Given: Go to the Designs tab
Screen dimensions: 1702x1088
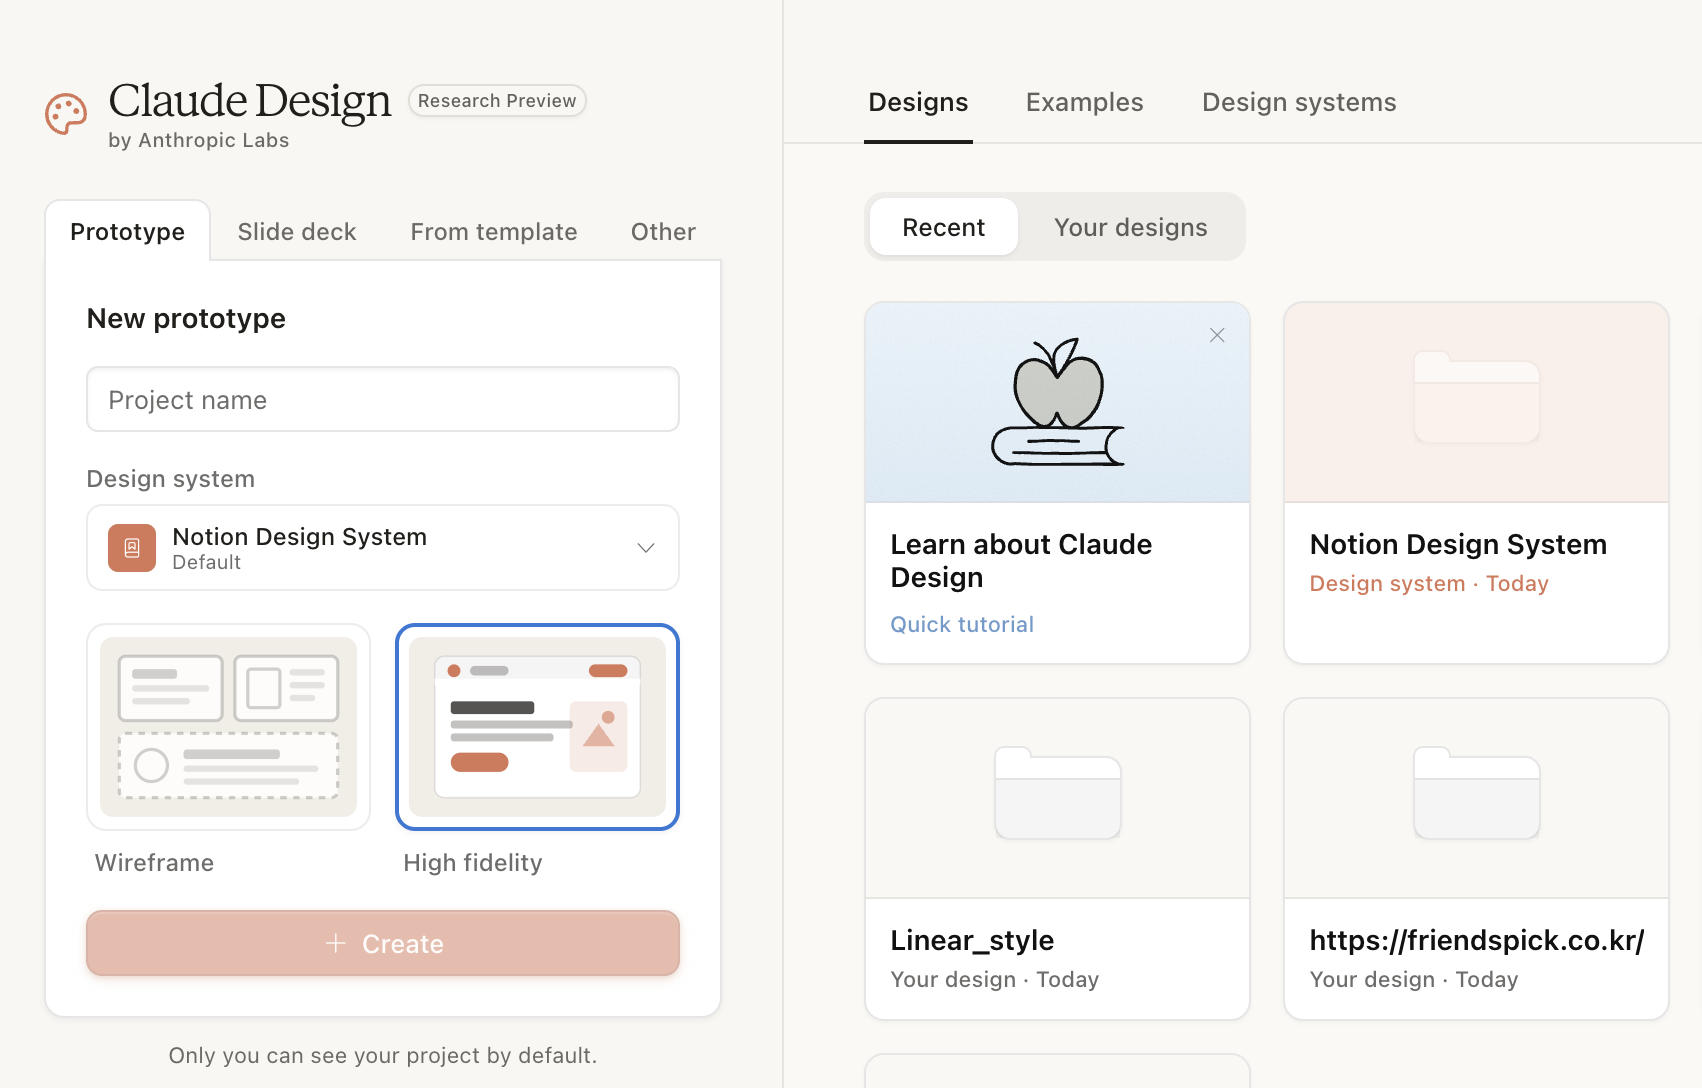Looking at the screenshot, I should [x=918, y=102].
